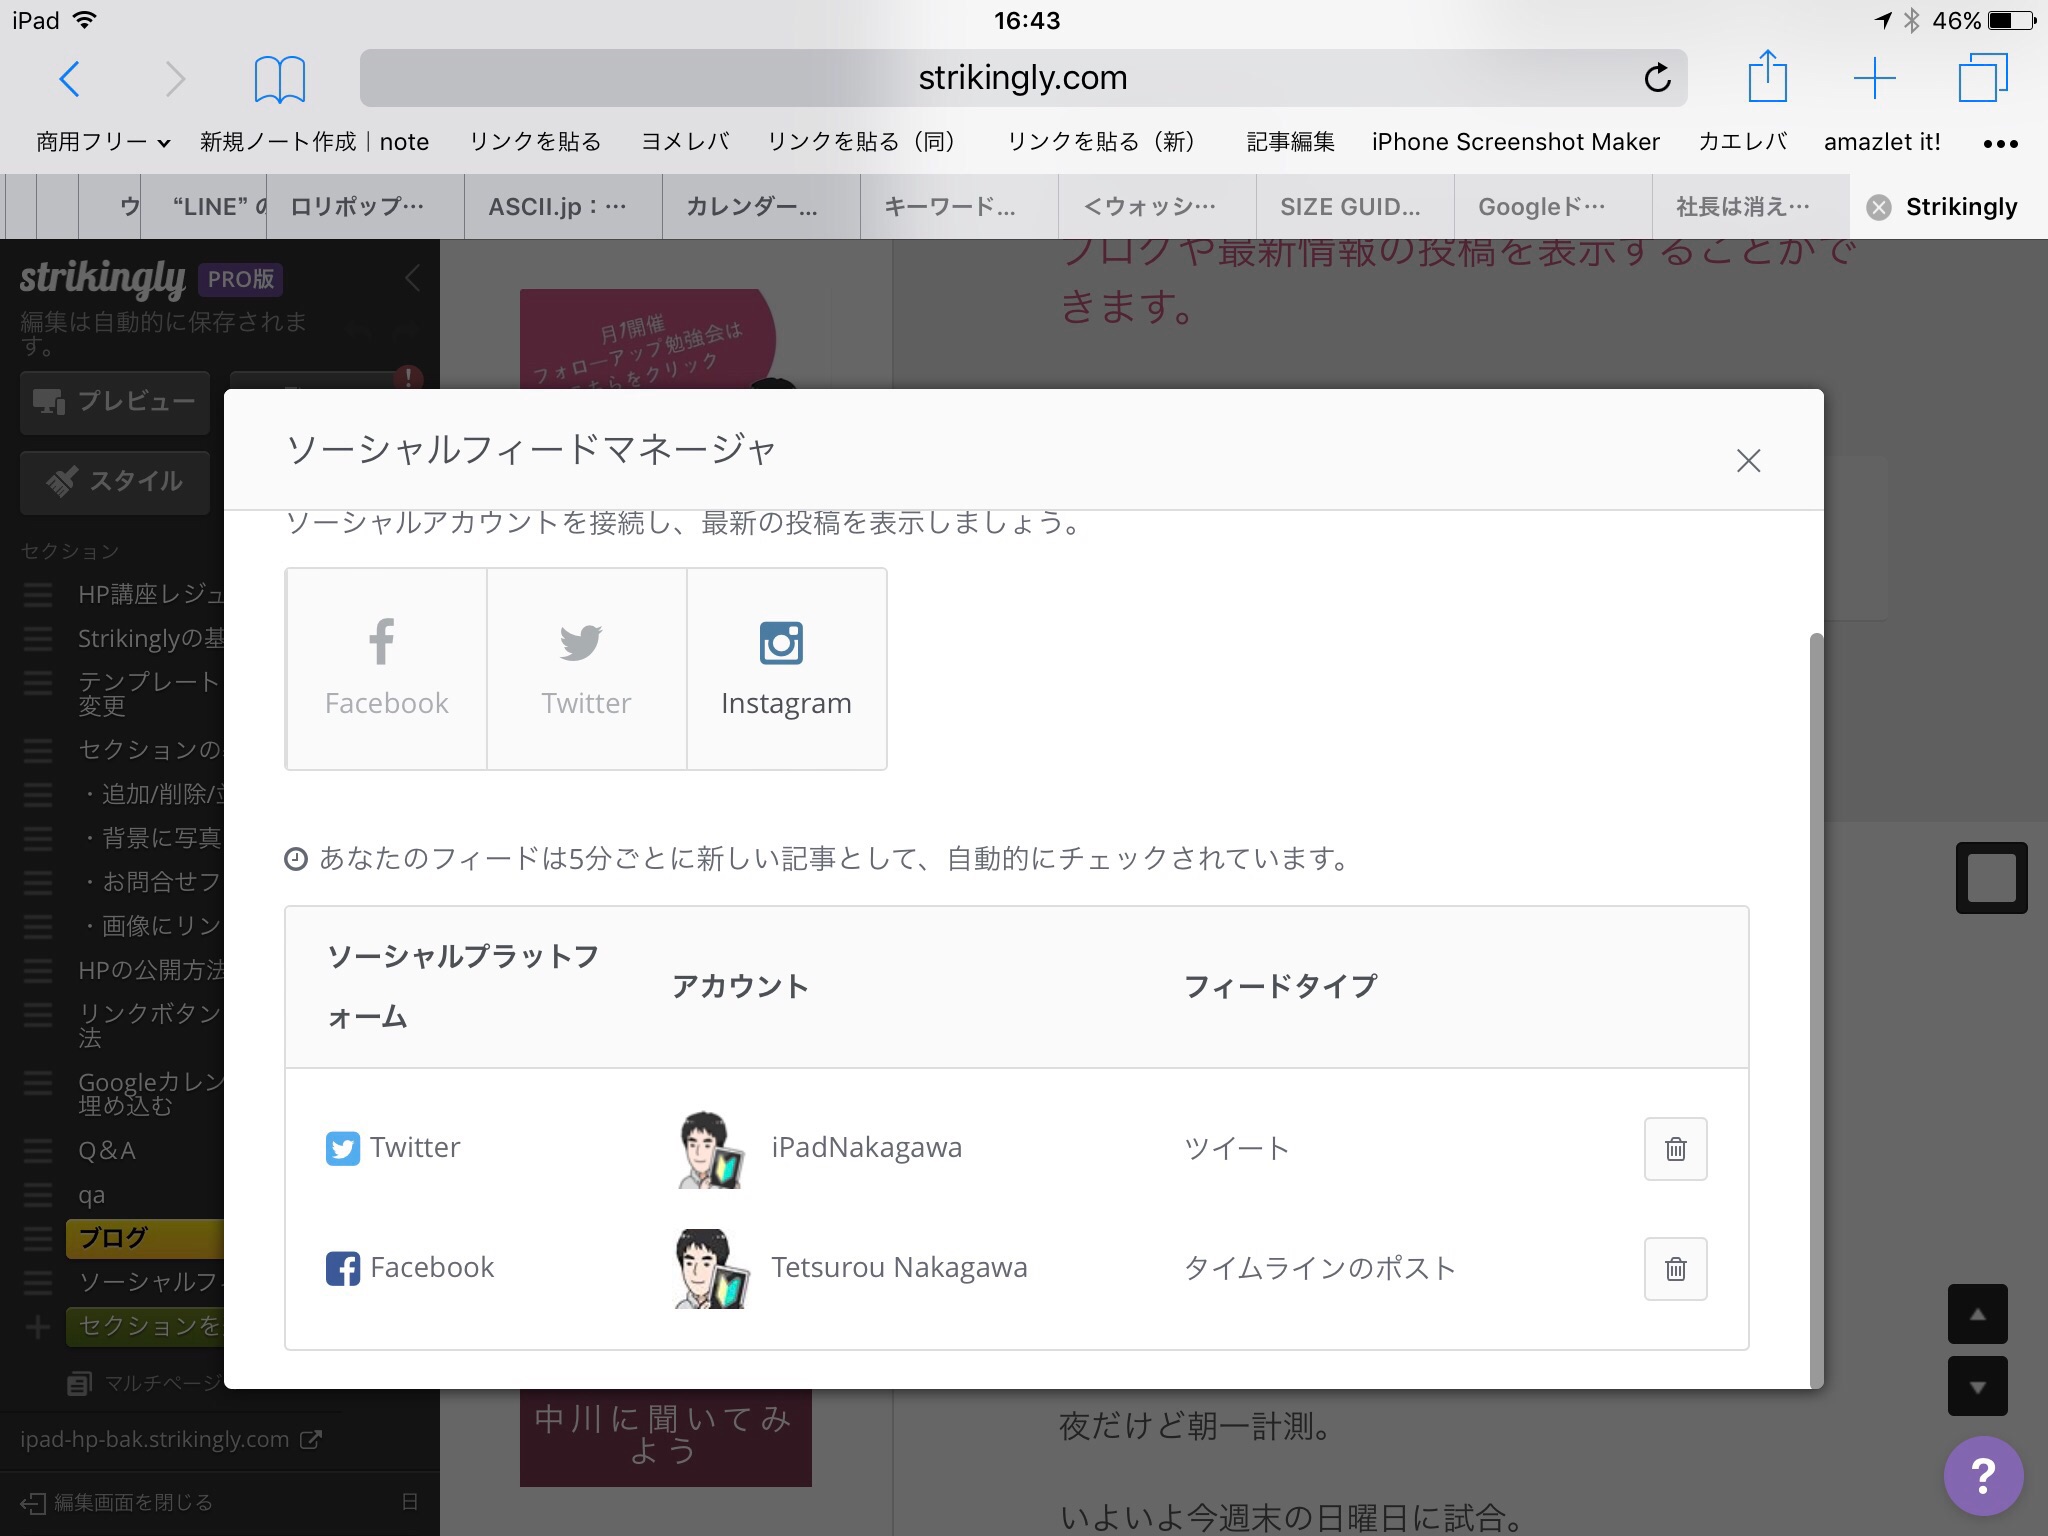Click the Twitter connect tile
This screenshot has height=1536, width=2048.
(586, 669)
